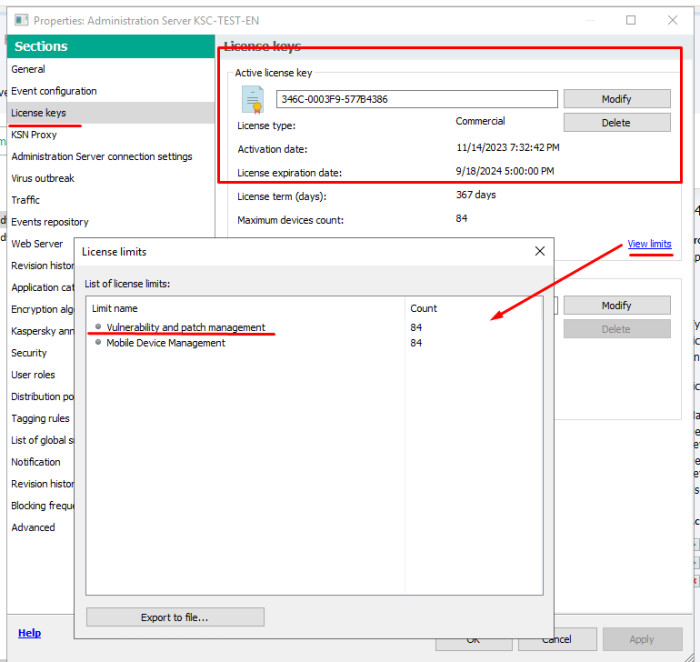Click the active license key field
700x662 pixels.
[417, 99]
